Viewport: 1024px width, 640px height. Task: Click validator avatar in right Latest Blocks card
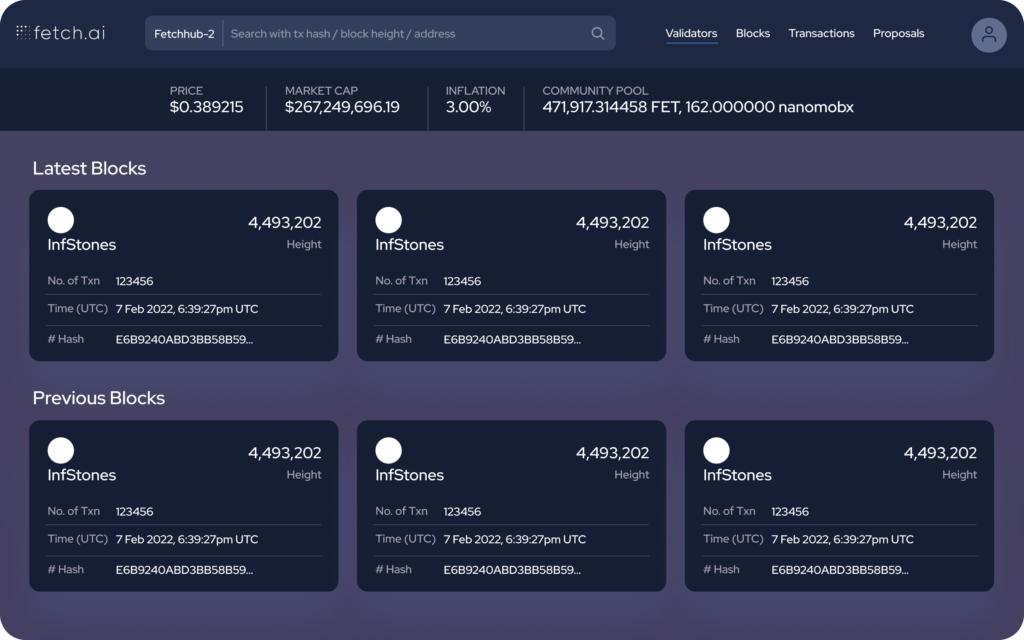click(x=716, y=220)
